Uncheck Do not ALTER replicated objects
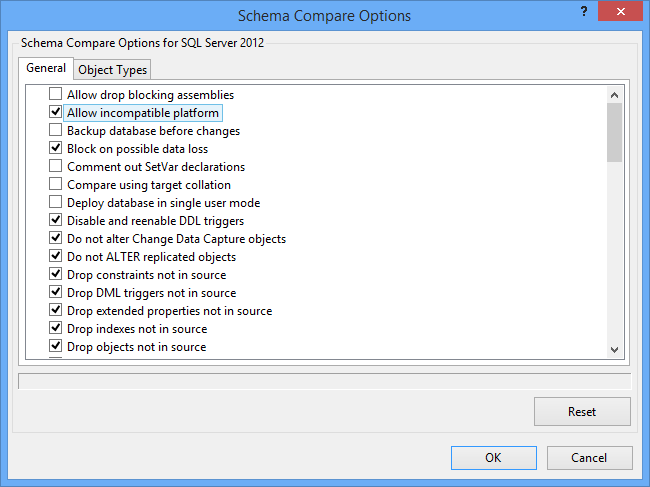 coord(56,257)
